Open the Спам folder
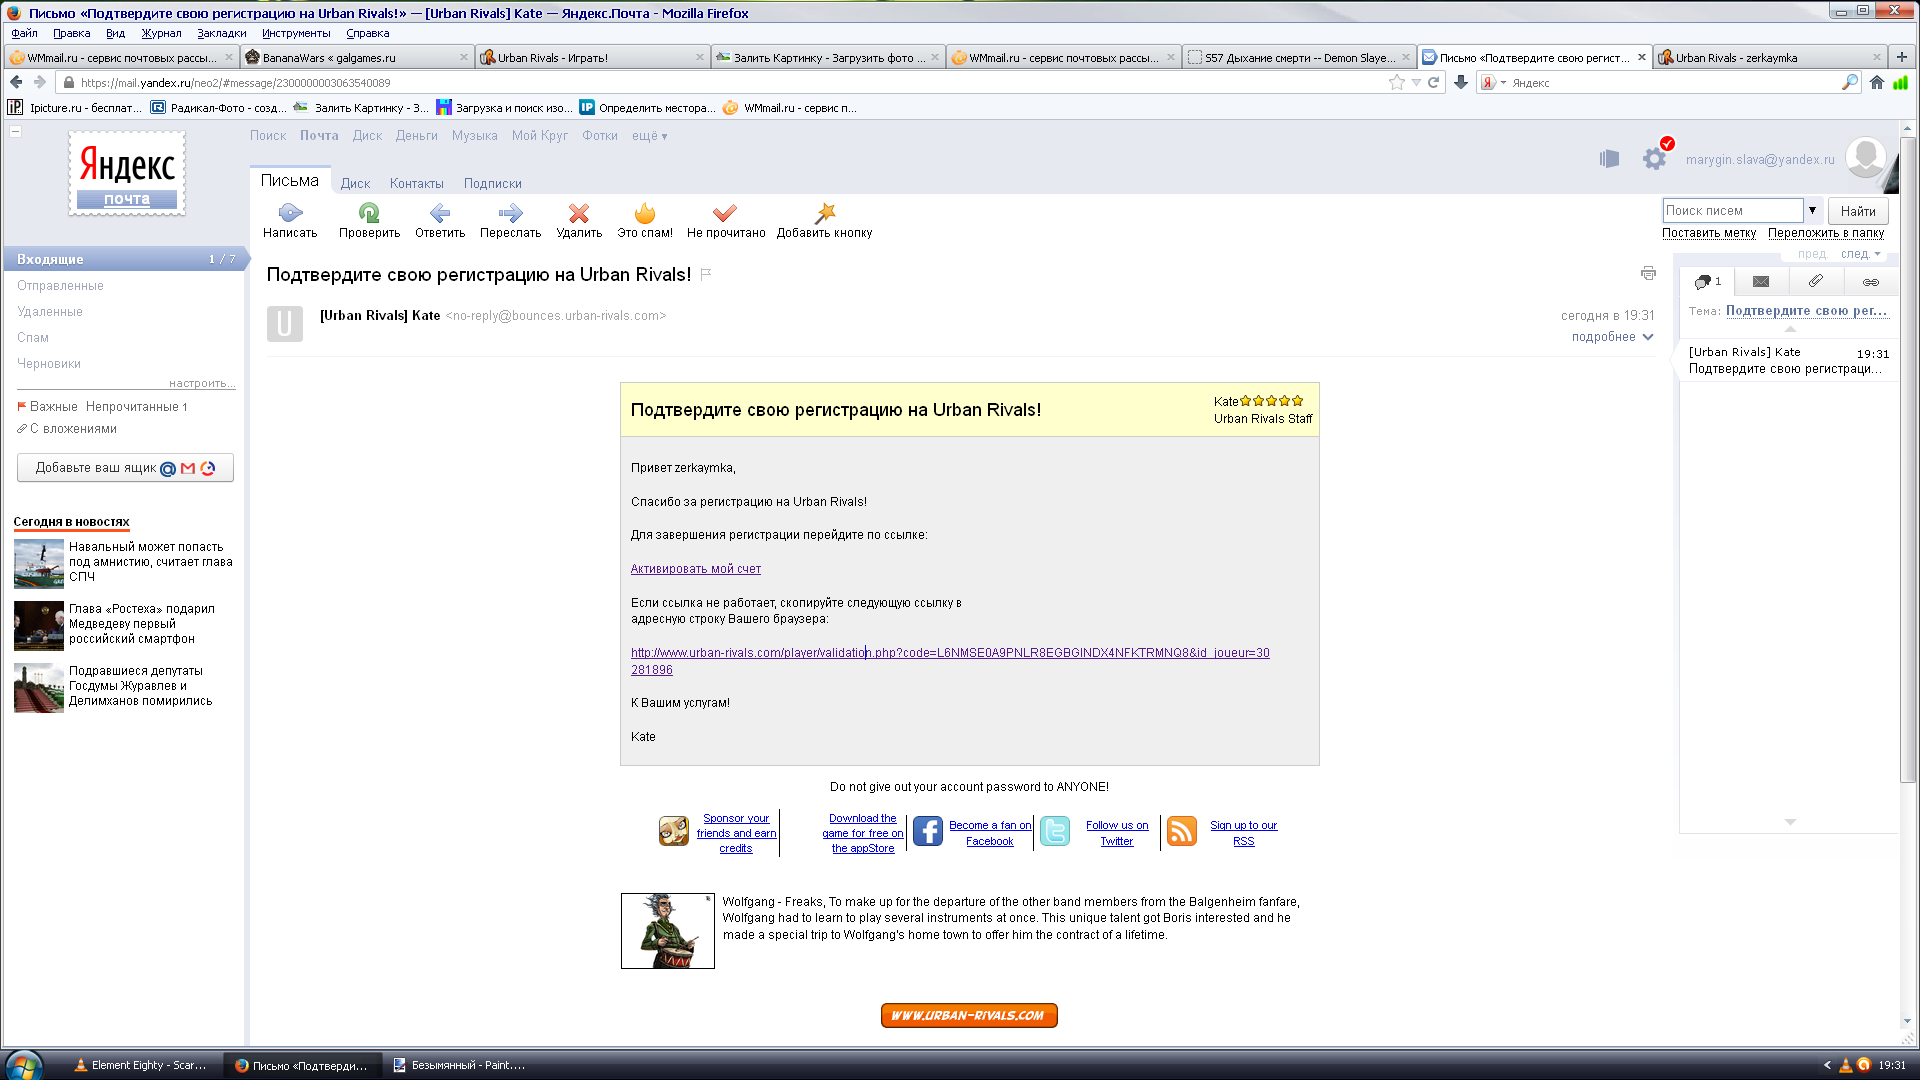 [x=33, y=338]
